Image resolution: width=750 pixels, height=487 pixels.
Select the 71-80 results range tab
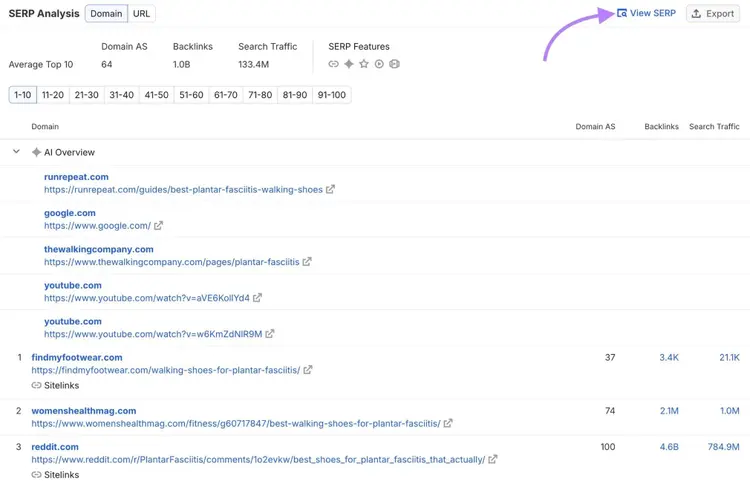260,95
